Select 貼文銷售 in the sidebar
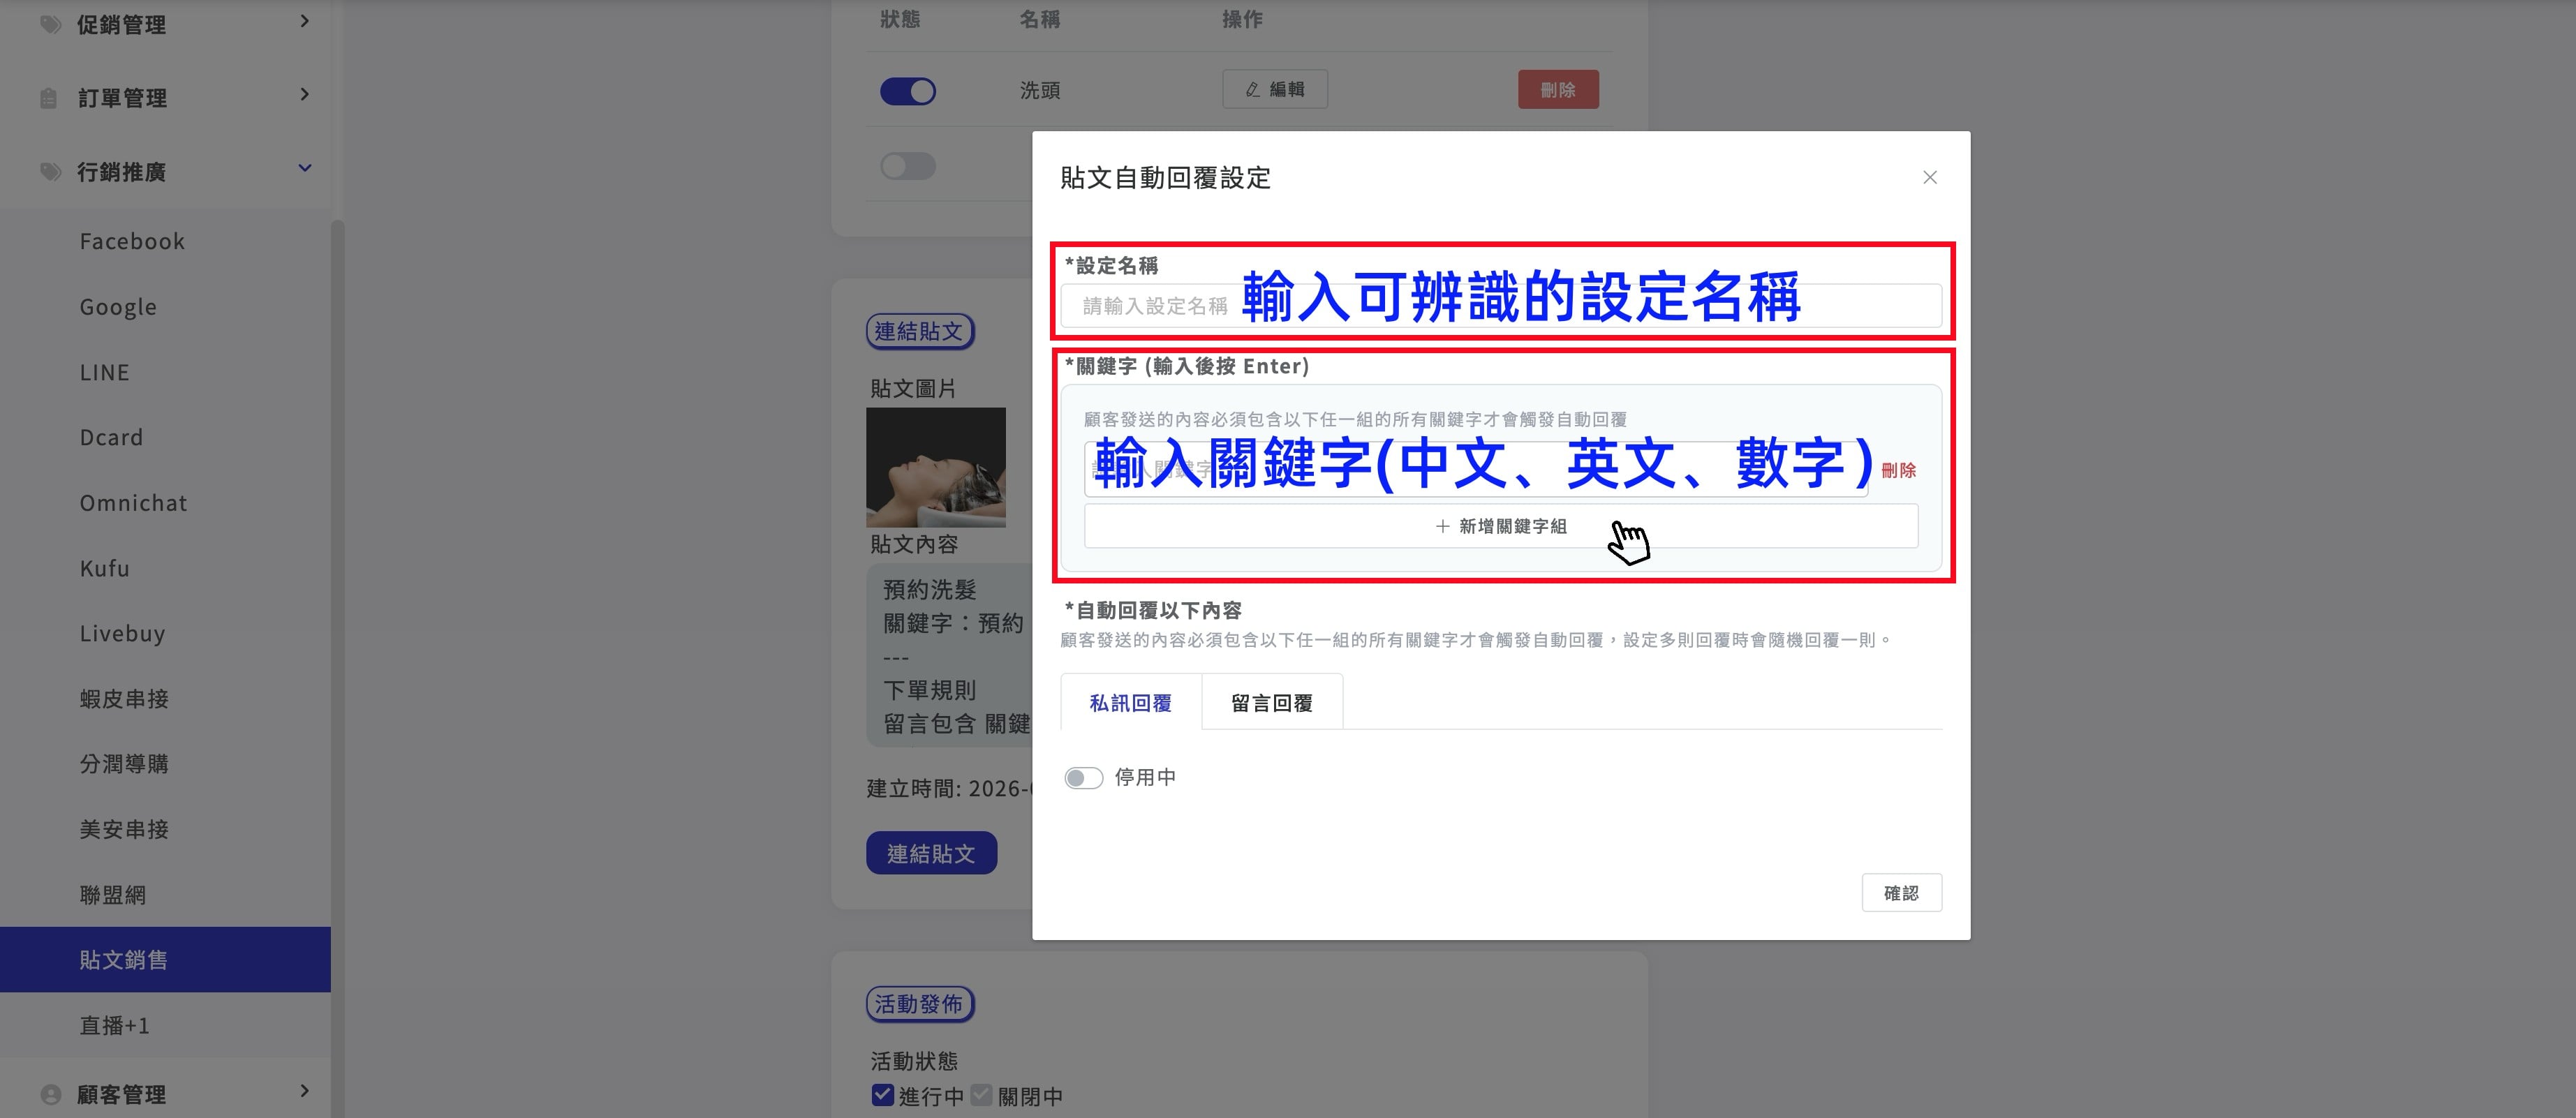This screenshot has width=2576, height=1118. [x=165, y=960]
